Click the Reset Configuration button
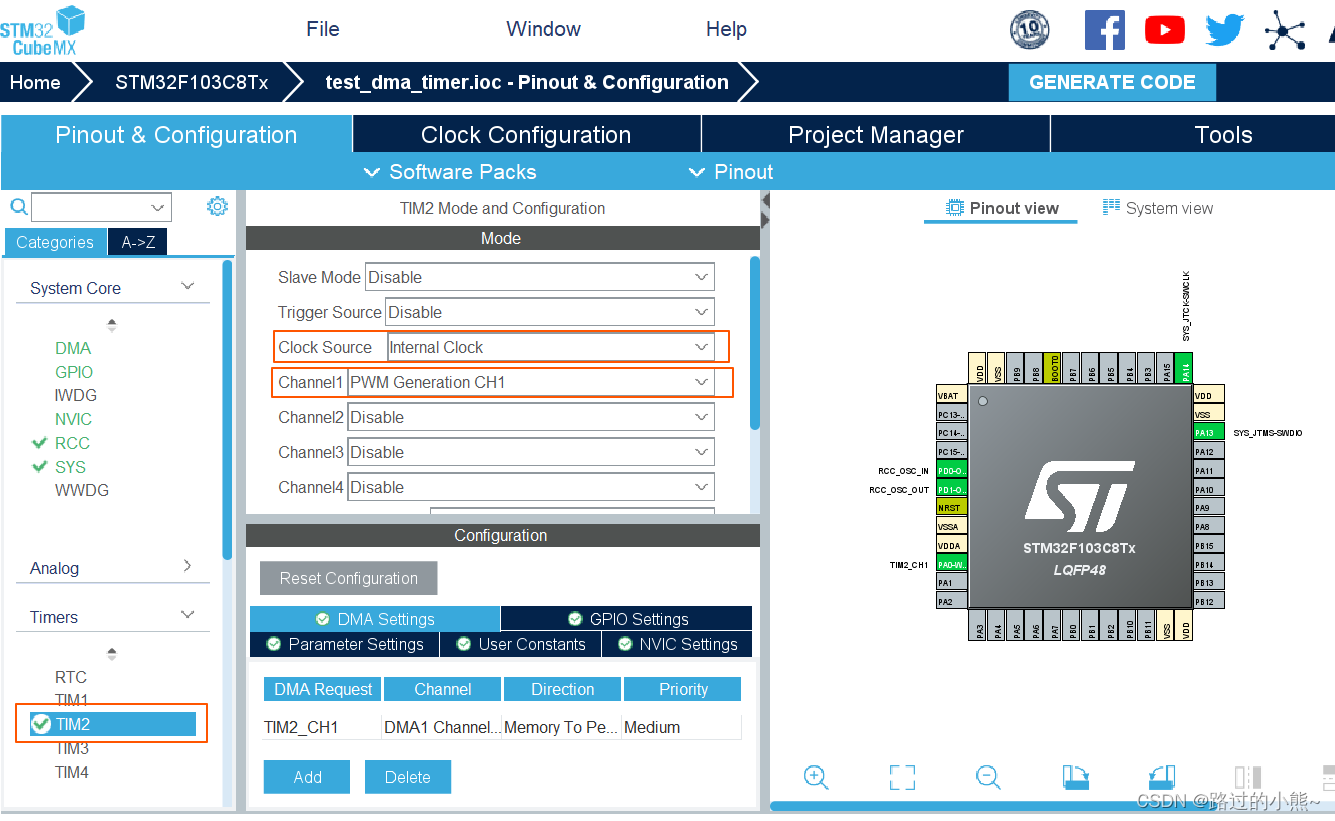Screen dimensions: 1335x821 [x=349, y=578]
